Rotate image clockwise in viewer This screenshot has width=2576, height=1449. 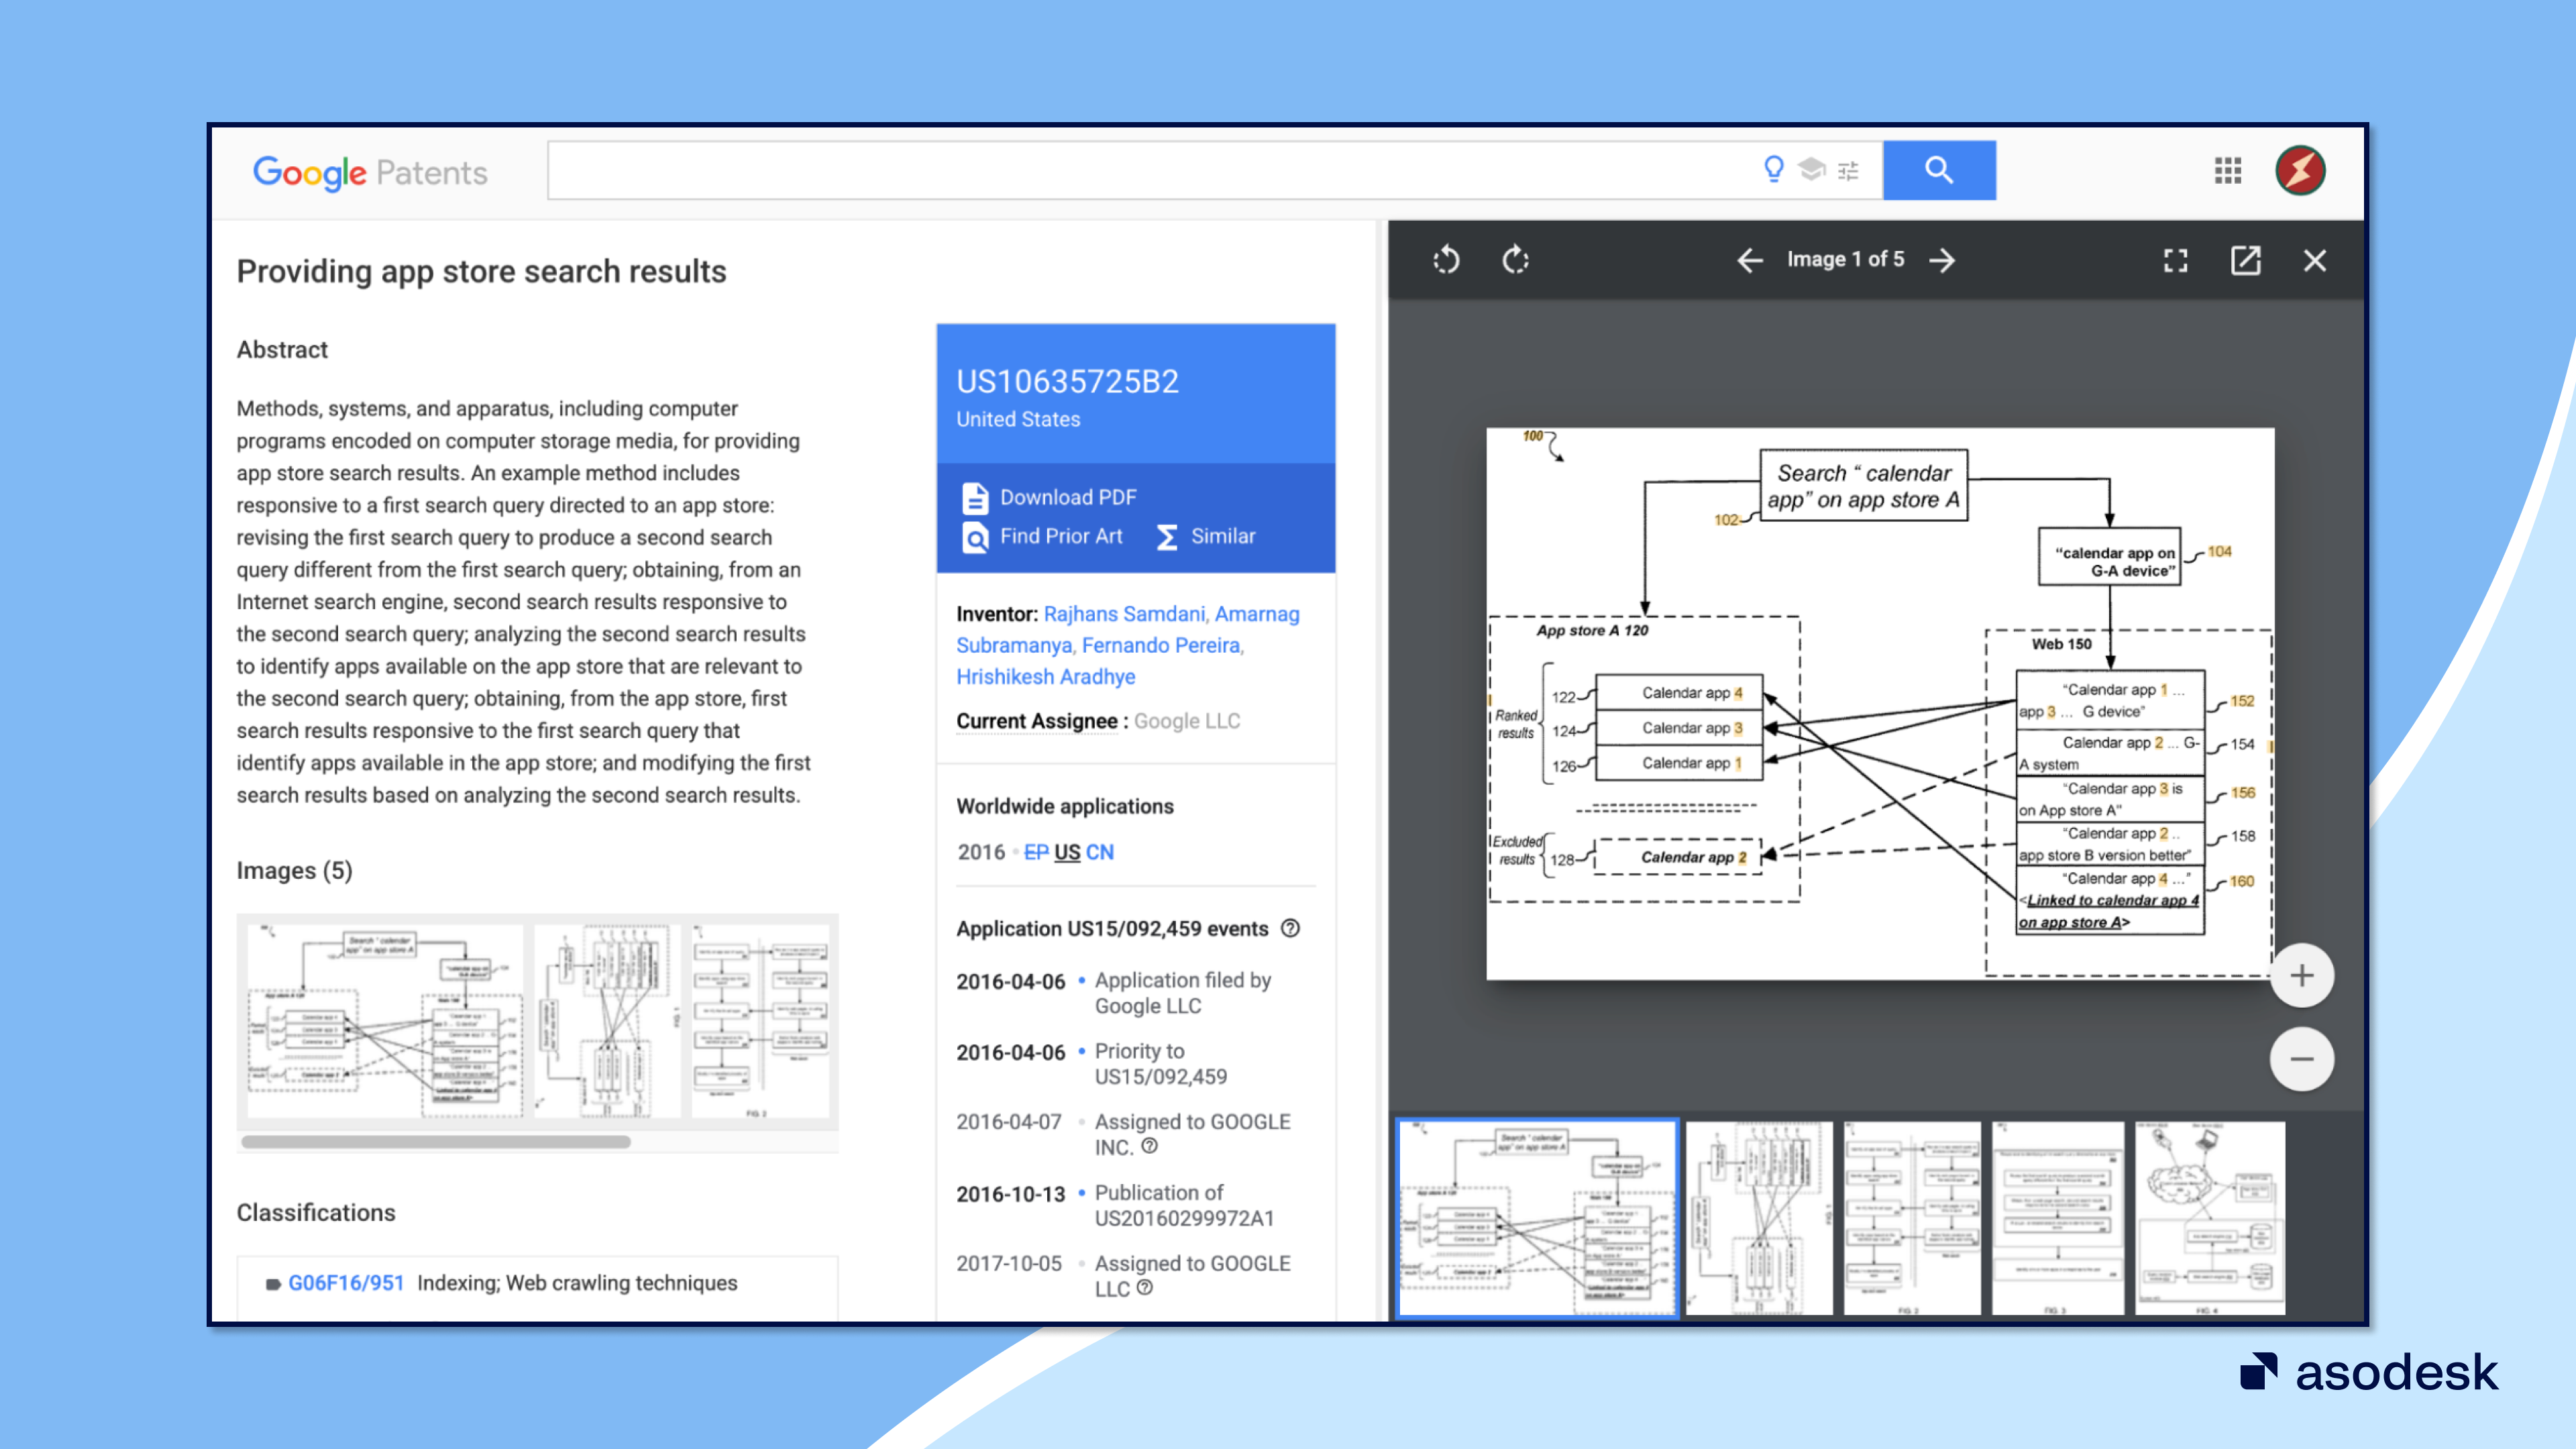click(x=1516, y=260)
